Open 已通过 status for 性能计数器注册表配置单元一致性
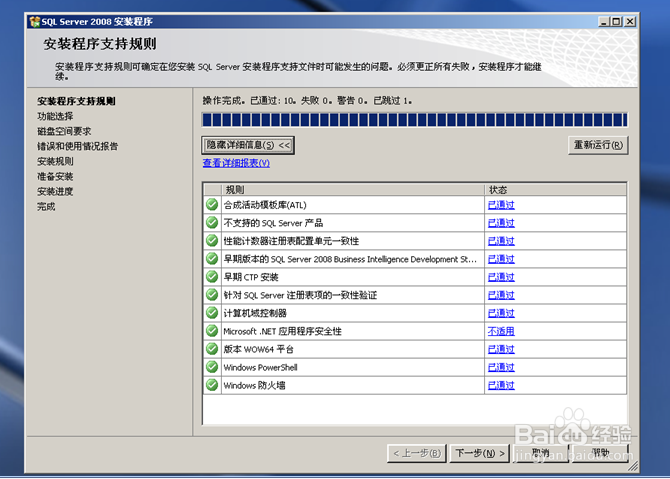The height and width of the screenshot is (479, 670). 501,241
